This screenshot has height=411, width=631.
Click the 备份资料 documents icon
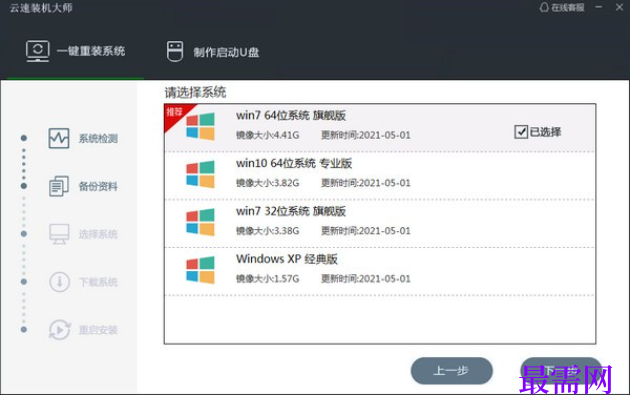coord(59,186)
